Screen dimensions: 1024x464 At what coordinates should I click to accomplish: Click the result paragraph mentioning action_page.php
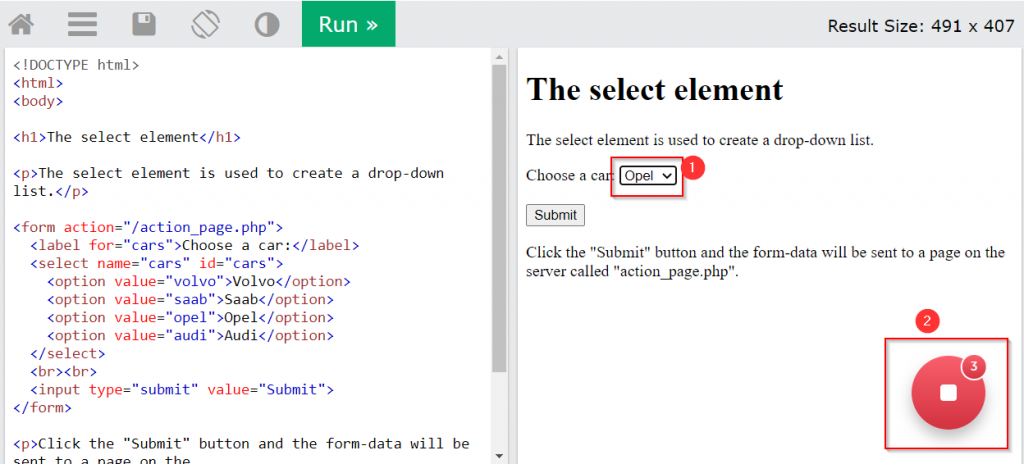(x=765, y=262)
